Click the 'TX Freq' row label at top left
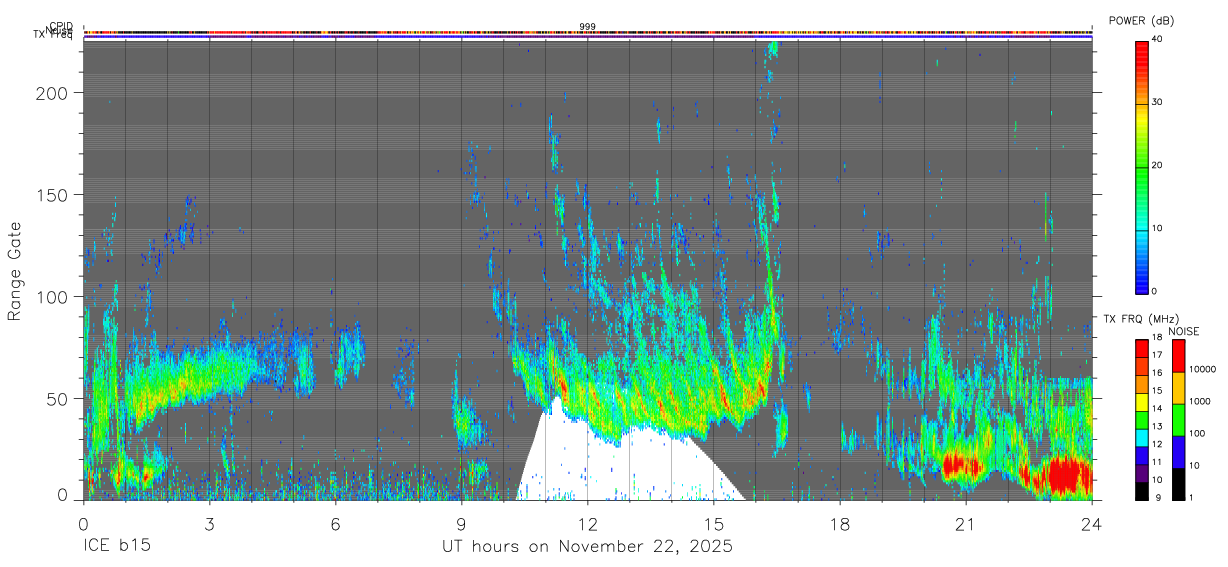This screenshot has height=567, width=1228. tap(55, 37)
